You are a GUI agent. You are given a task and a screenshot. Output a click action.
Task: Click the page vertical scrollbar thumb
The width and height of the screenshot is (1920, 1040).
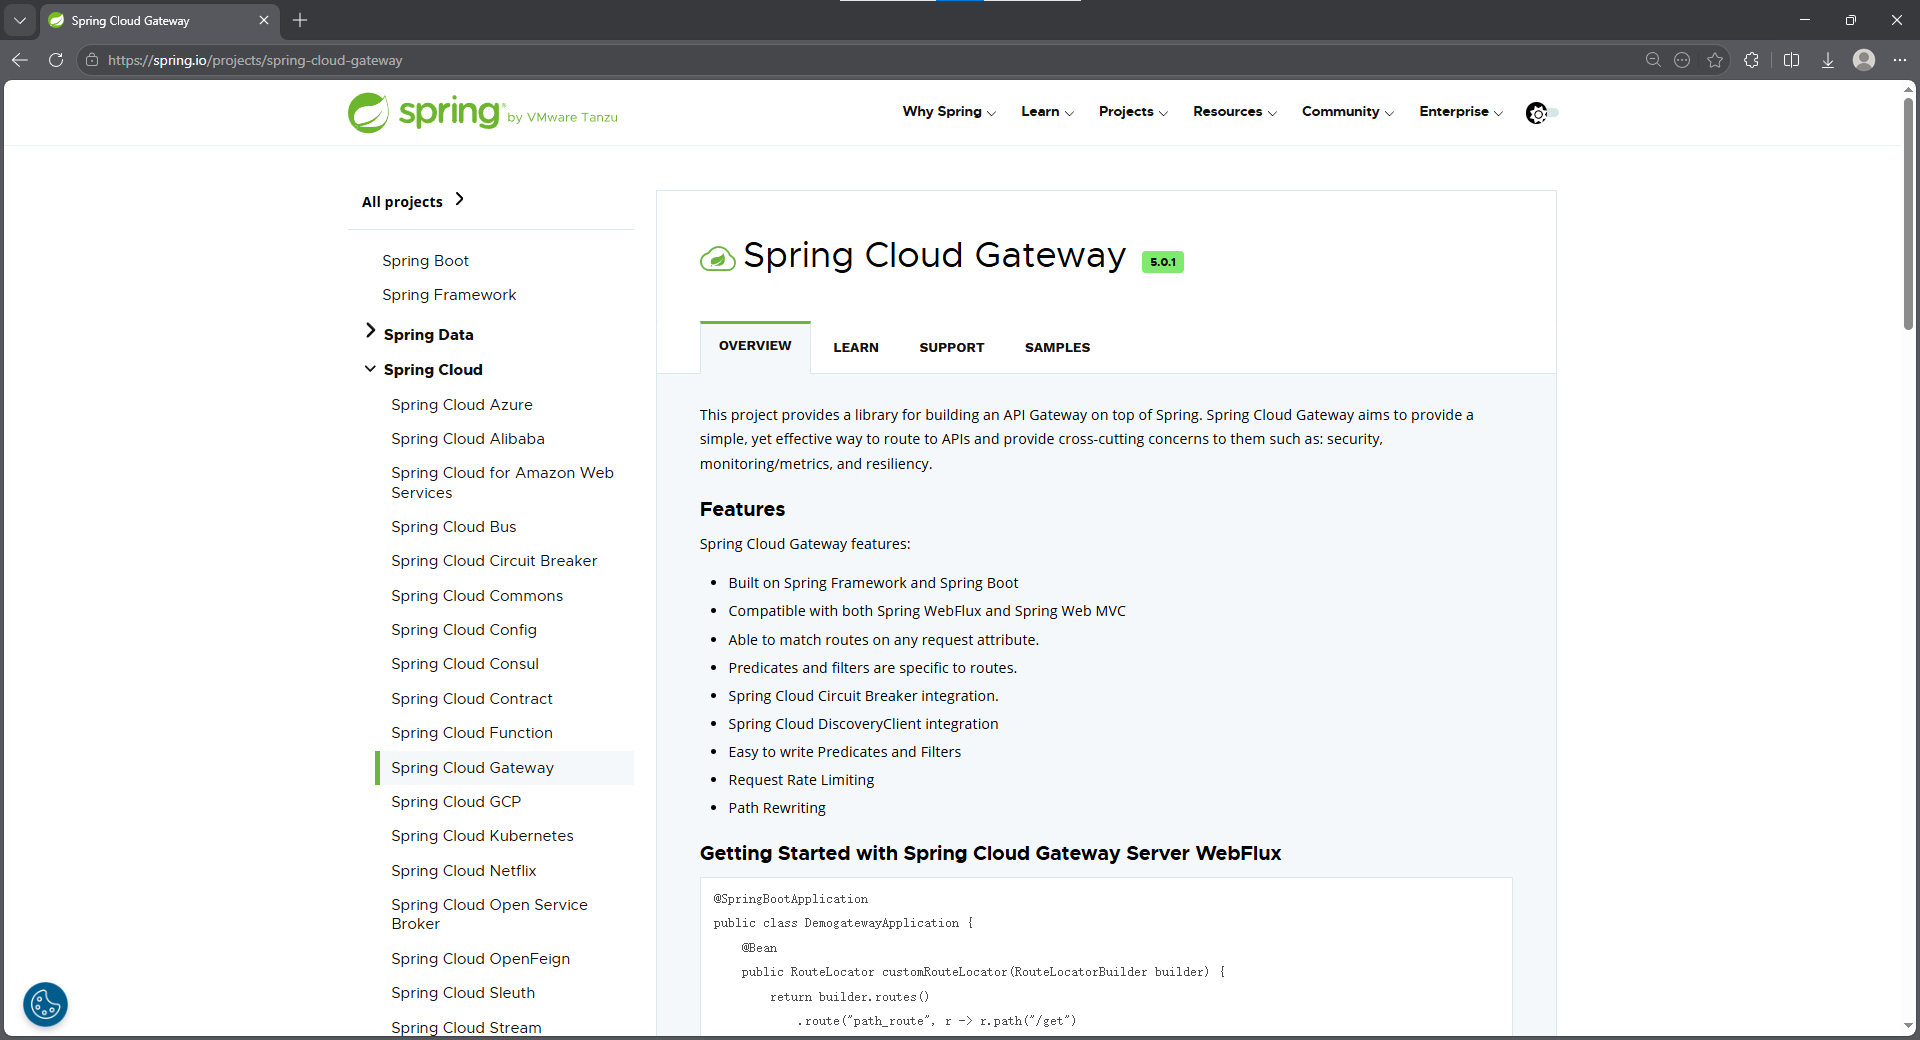pyautogui.click(x=1908, y=213)
